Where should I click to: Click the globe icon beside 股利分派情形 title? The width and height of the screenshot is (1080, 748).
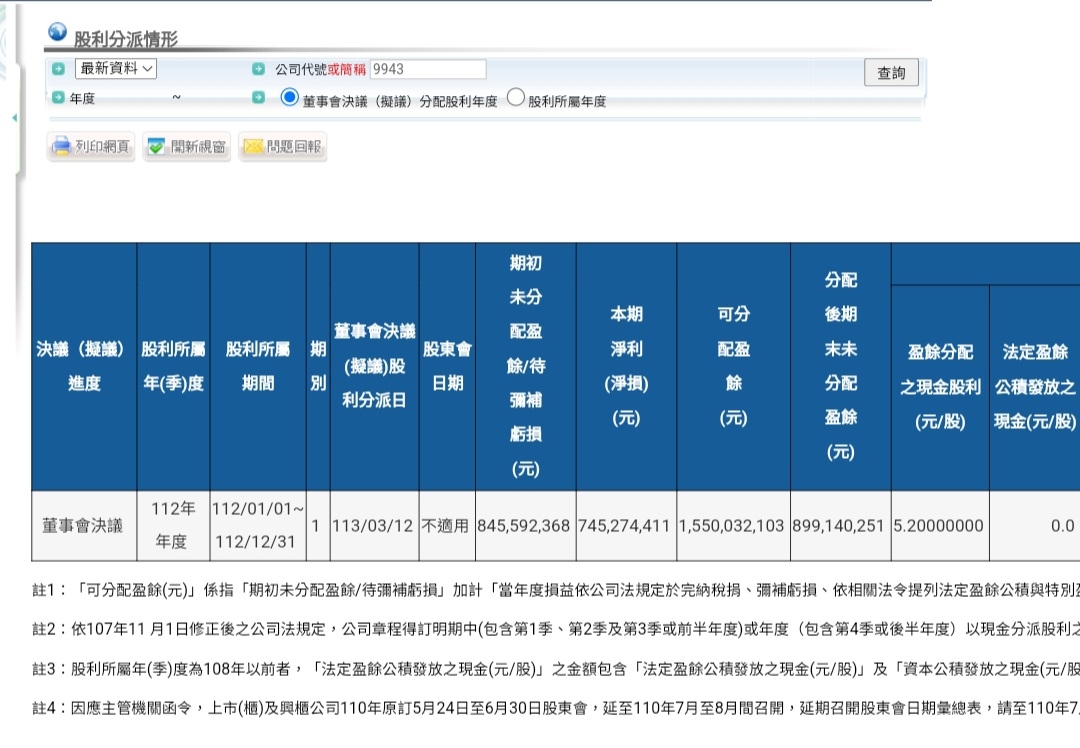pos(57,33)
